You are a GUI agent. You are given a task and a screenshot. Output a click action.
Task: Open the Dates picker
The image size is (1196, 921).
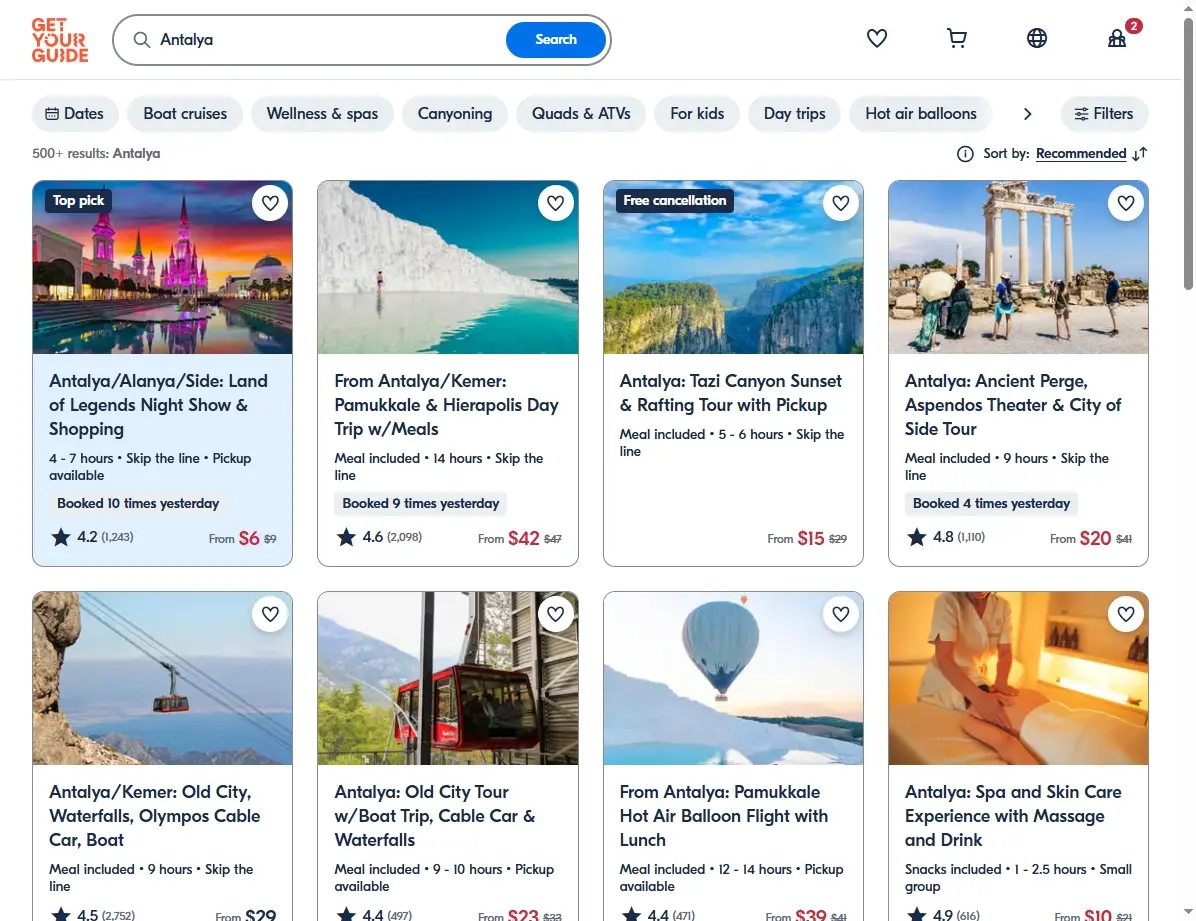click(x=75, y=114)
